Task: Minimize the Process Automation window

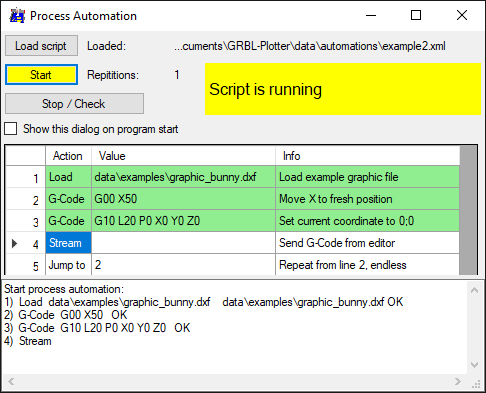Action: pos(371,15)
